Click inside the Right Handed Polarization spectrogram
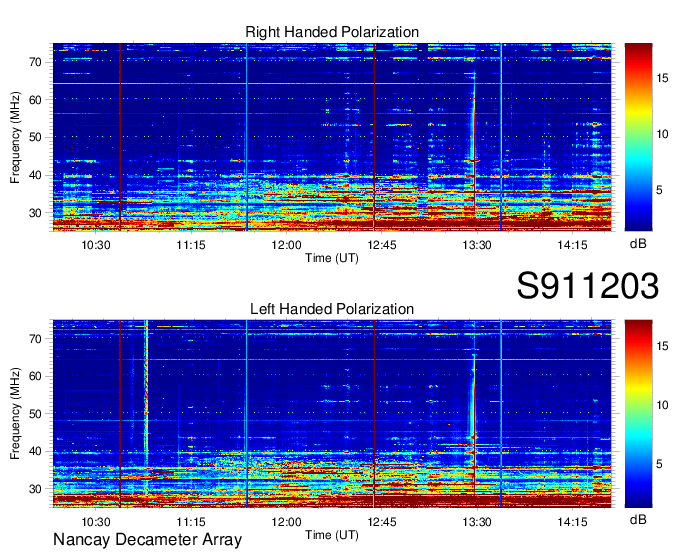 pyautogui.click(x=332, y=137)
